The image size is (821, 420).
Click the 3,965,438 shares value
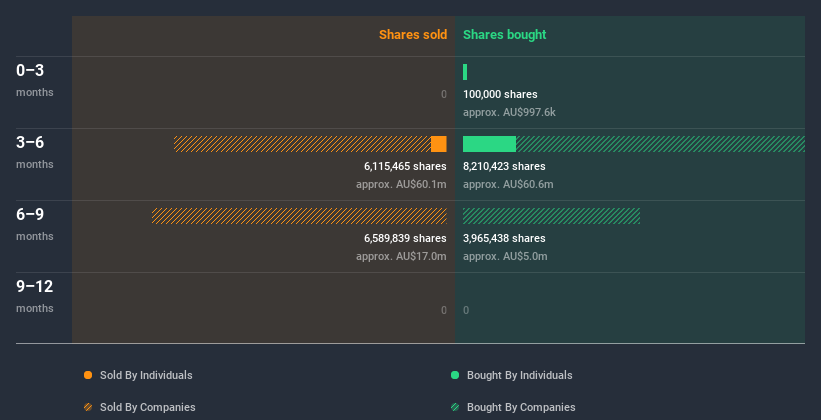pos(504,238)
